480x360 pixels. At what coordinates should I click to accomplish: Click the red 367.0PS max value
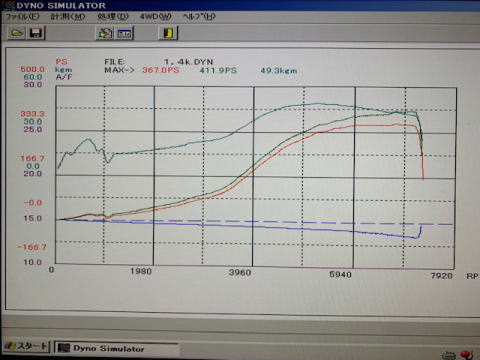pos(161,70)
